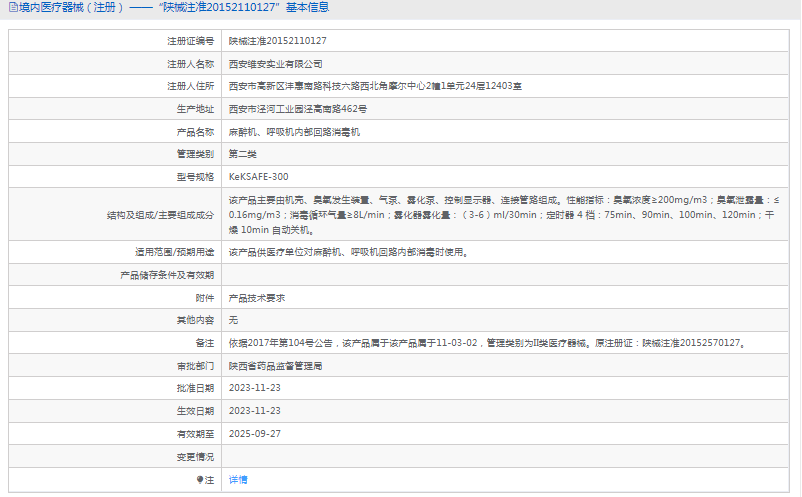Click approval department 陕西省药品监督管理局

pos(275,366)
